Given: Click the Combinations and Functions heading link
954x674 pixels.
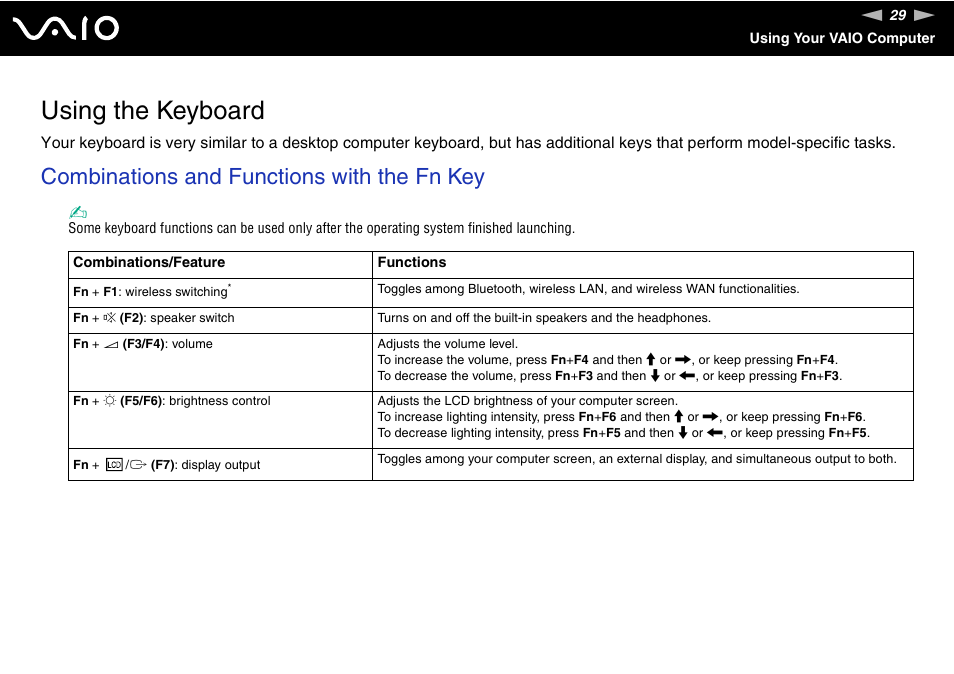Looking at the screenshot, I should 262,177.
